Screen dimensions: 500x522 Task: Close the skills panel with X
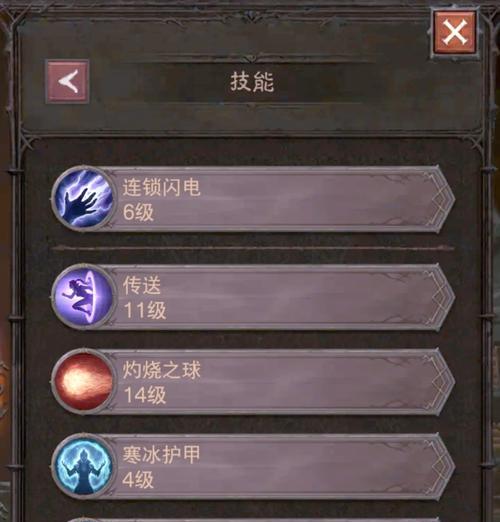pos(454,33)
